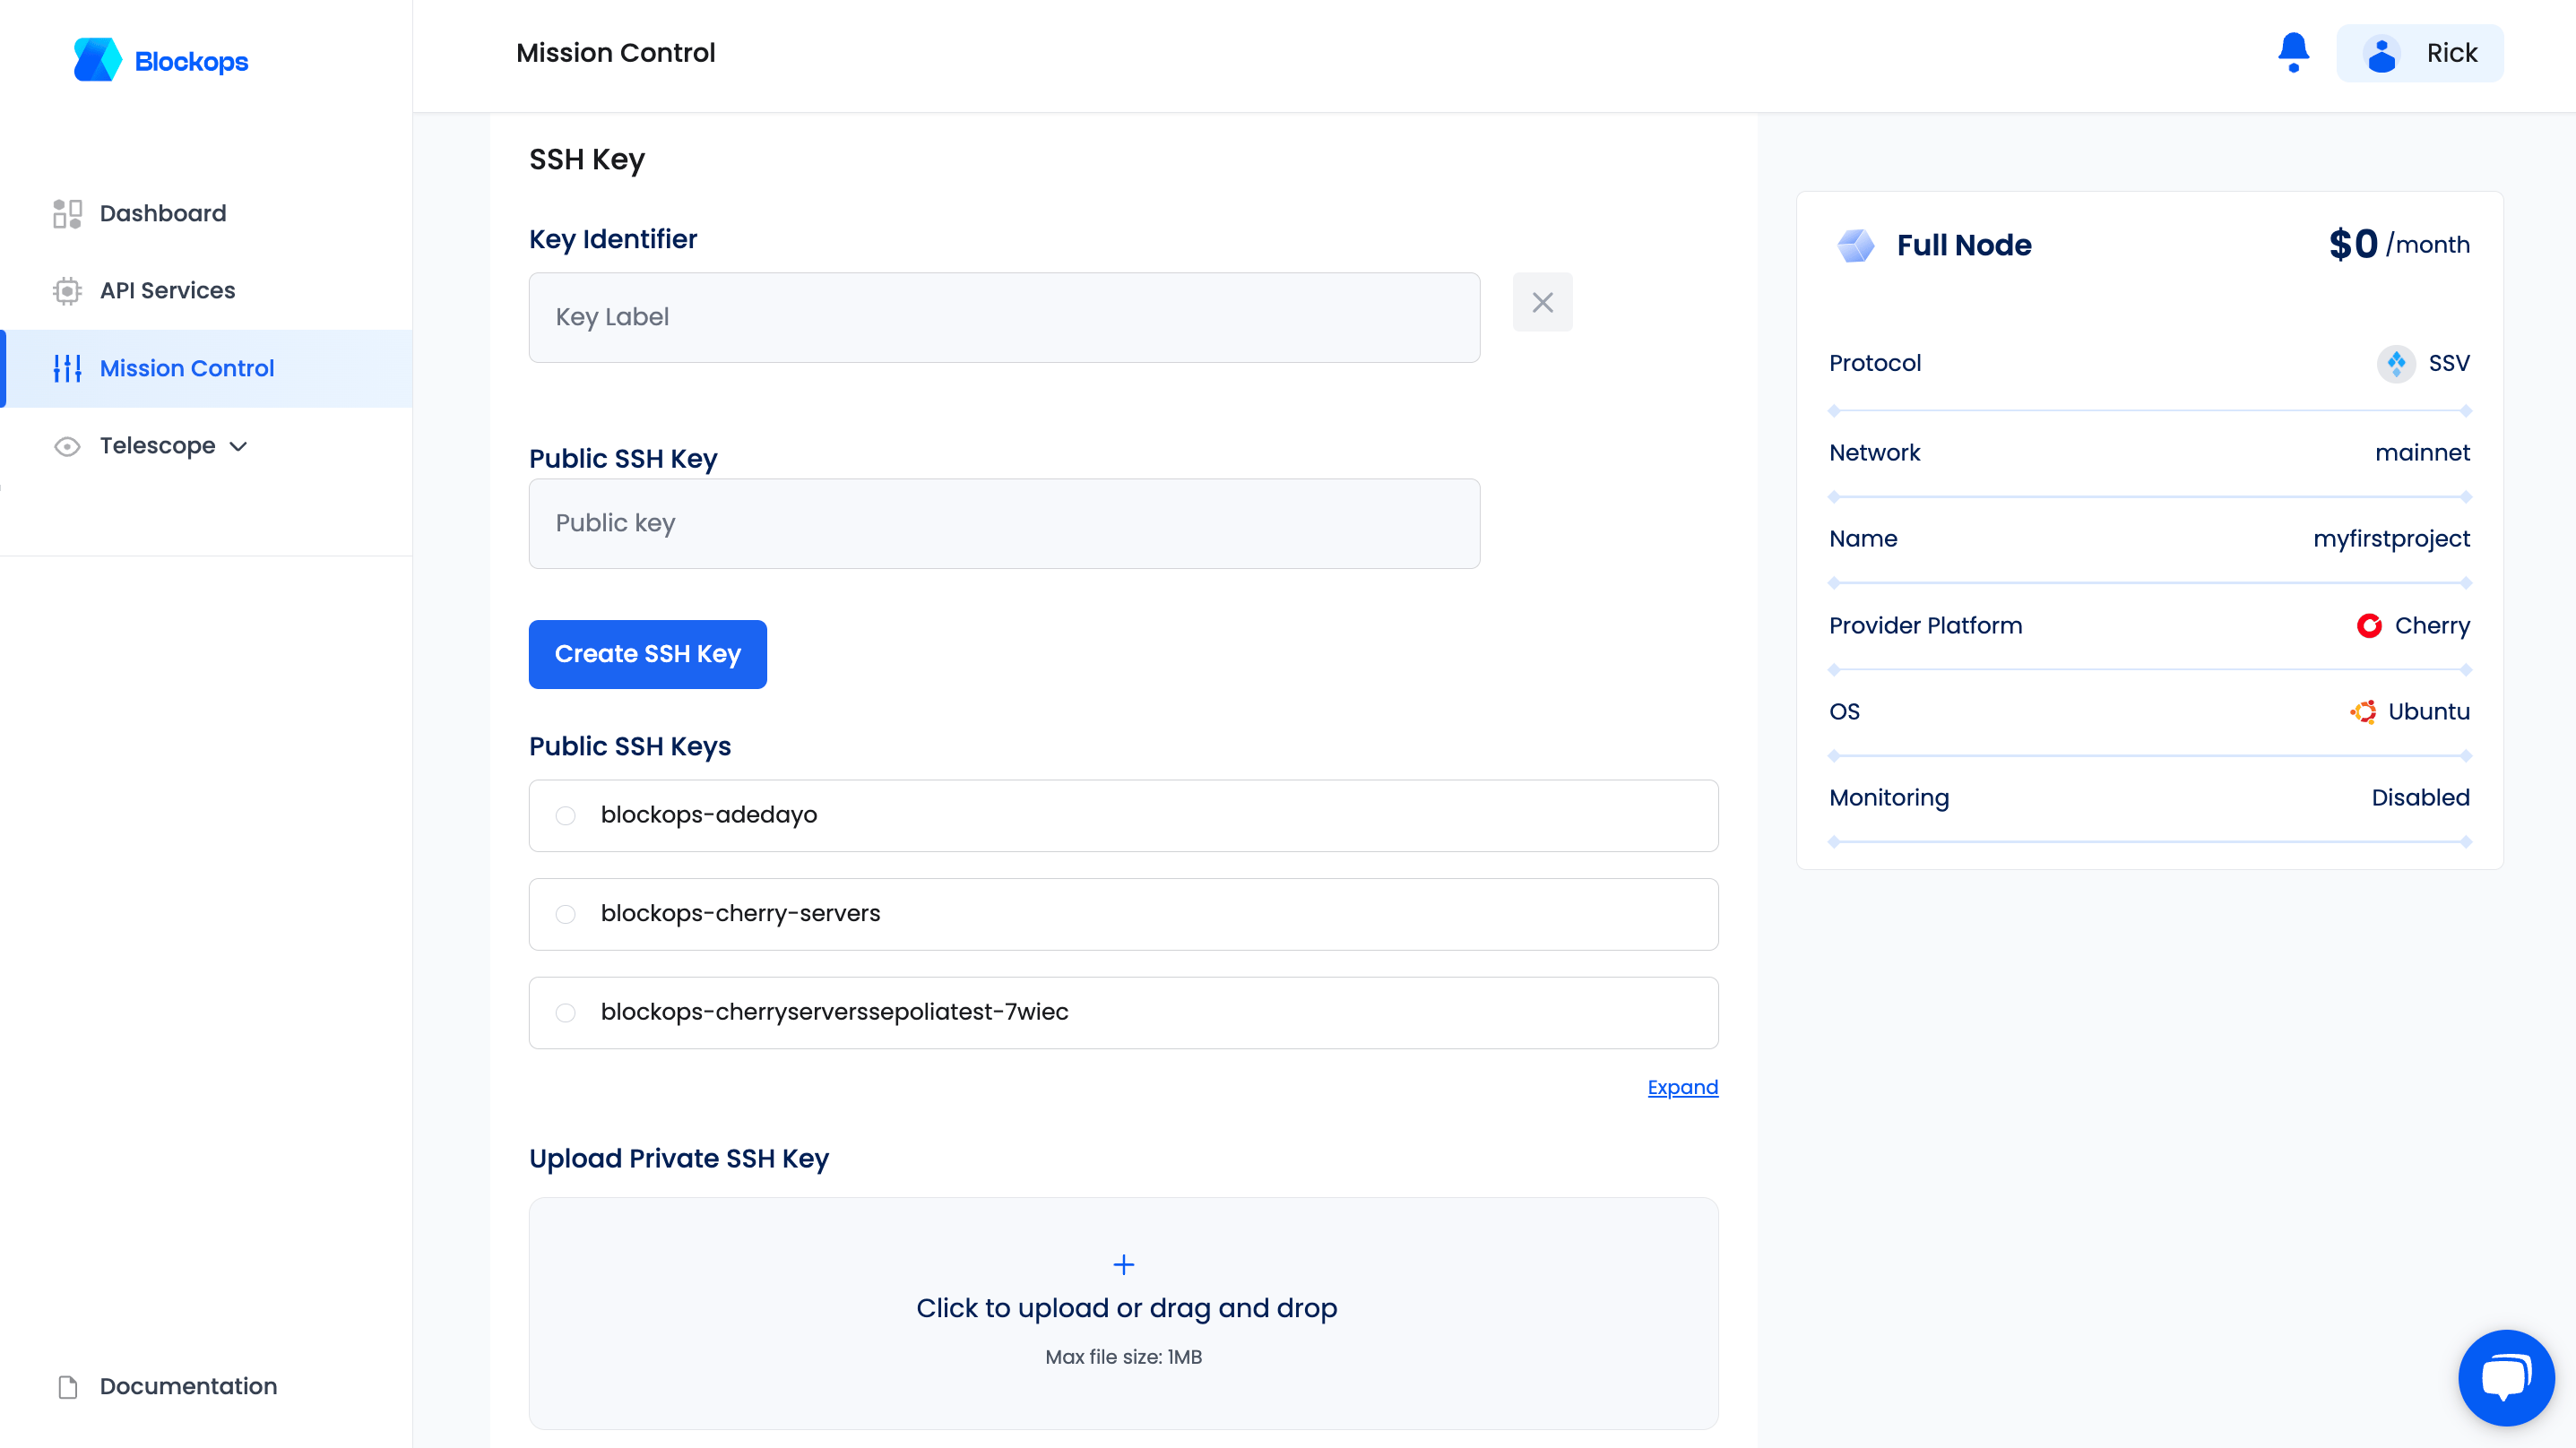Open Mission Control in the sidebar
This screenshot has height=1448, width=2576.
[x=206, y=368]
